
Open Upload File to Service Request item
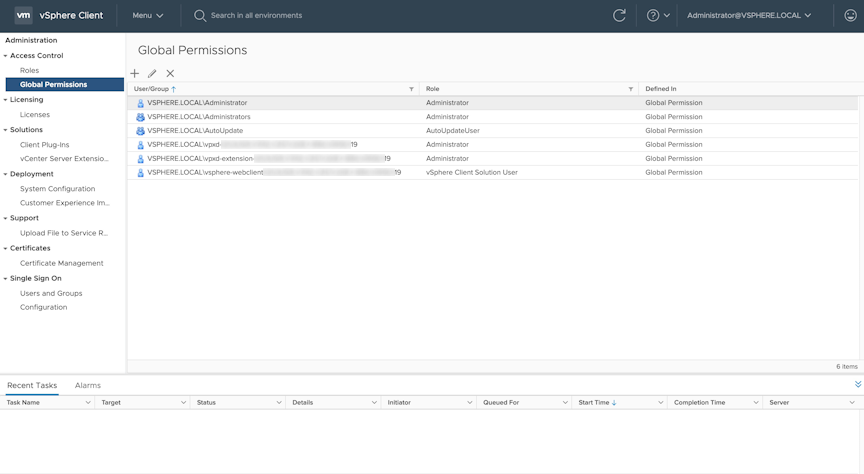(x=64, y=233)
